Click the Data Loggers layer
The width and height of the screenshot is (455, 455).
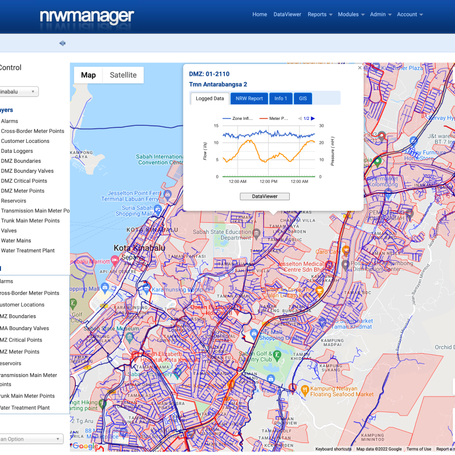[x=17, y=151]
